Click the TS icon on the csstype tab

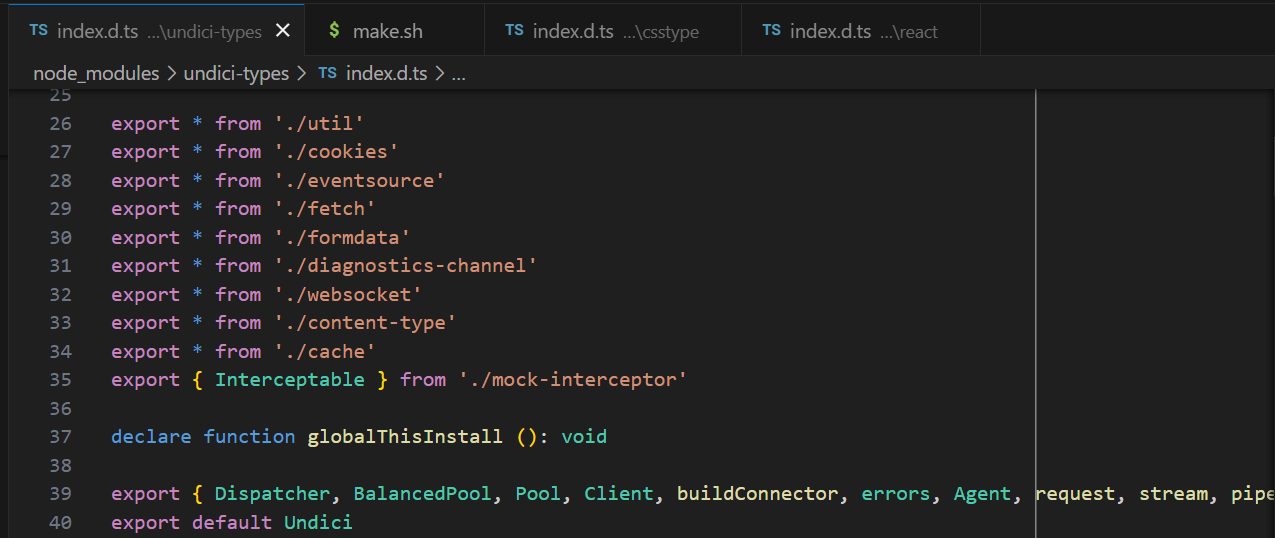click(x=514, y=31)
